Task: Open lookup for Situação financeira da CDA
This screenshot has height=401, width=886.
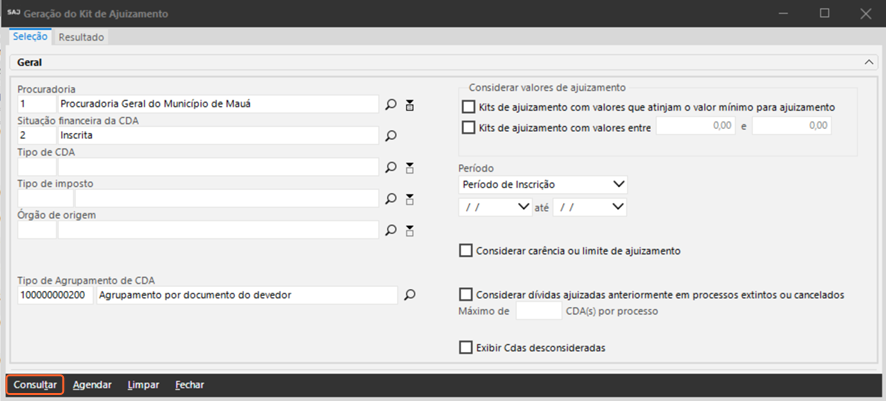Action: (x=392, y=135)
